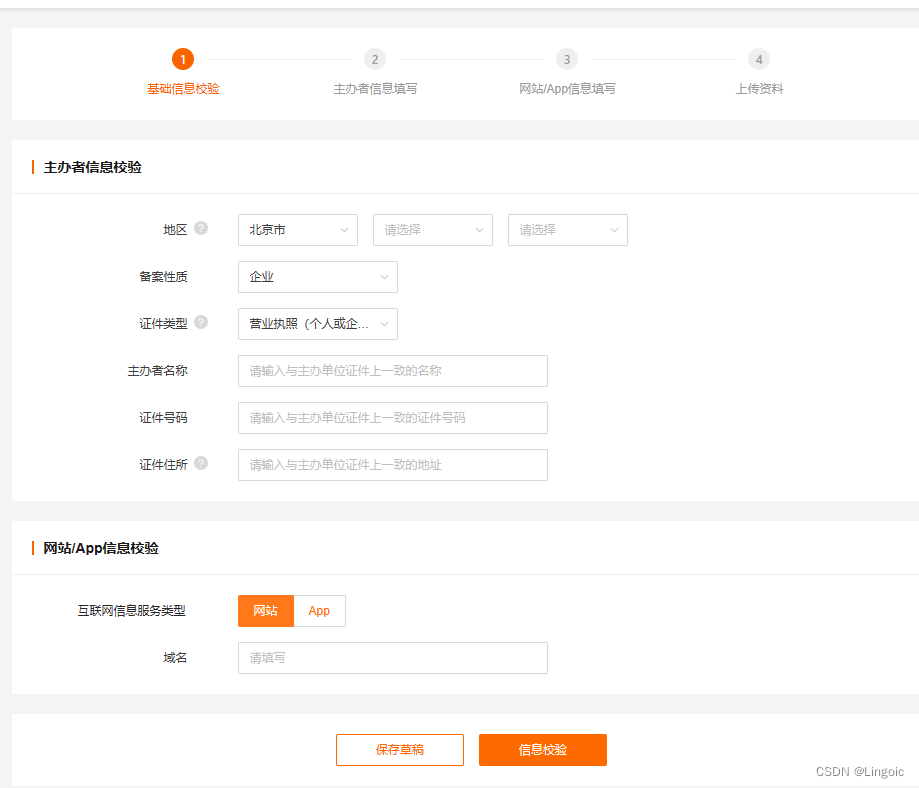Open the 证件类型 营业执照 dropdown
This screenshot has height=788, width=919.
[317, 323]
